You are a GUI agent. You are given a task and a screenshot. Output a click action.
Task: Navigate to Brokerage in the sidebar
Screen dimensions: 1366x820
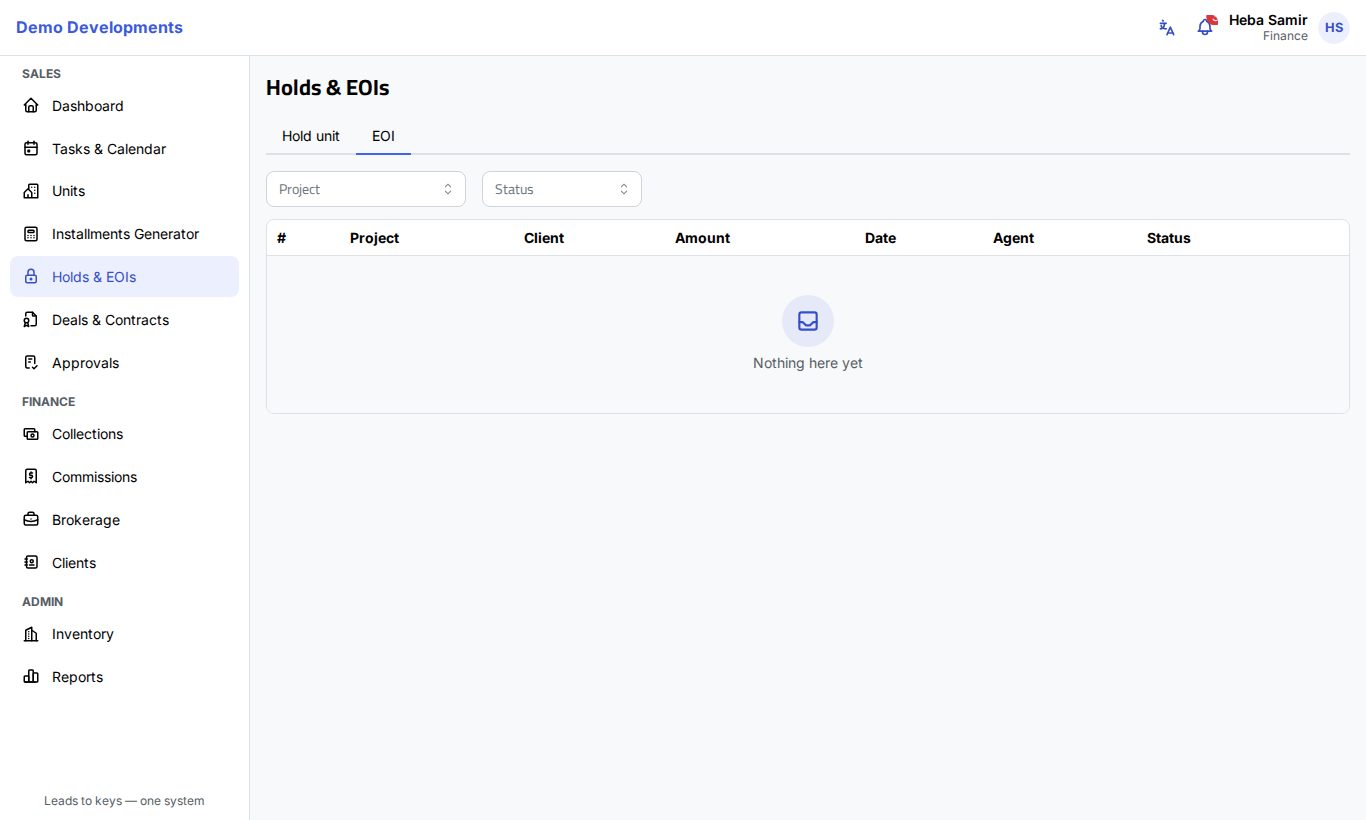[x=124, y=520]
